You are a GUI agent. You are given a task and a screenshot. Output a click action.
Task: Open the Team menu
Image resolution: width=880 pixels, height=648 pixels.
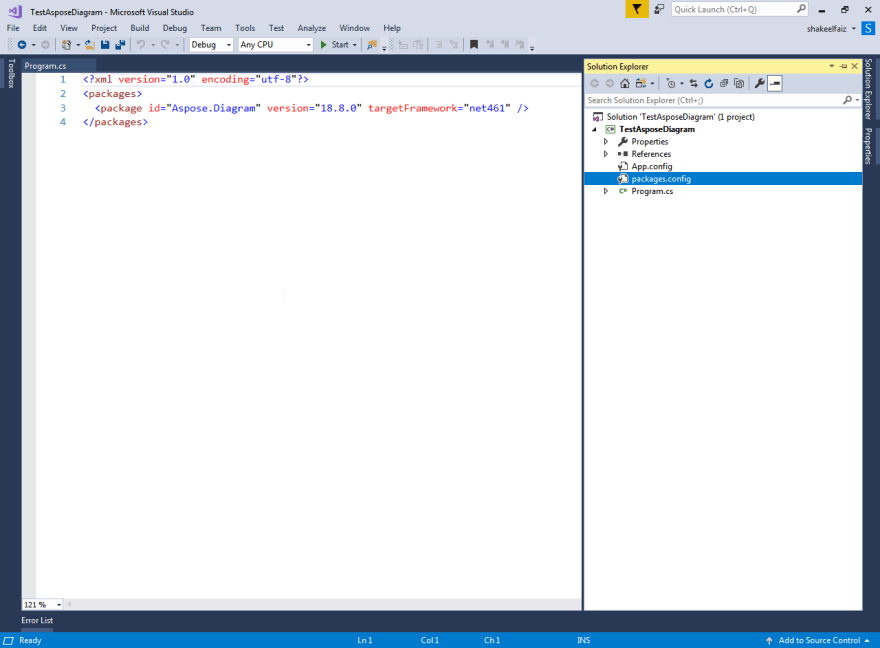[211, 28]
